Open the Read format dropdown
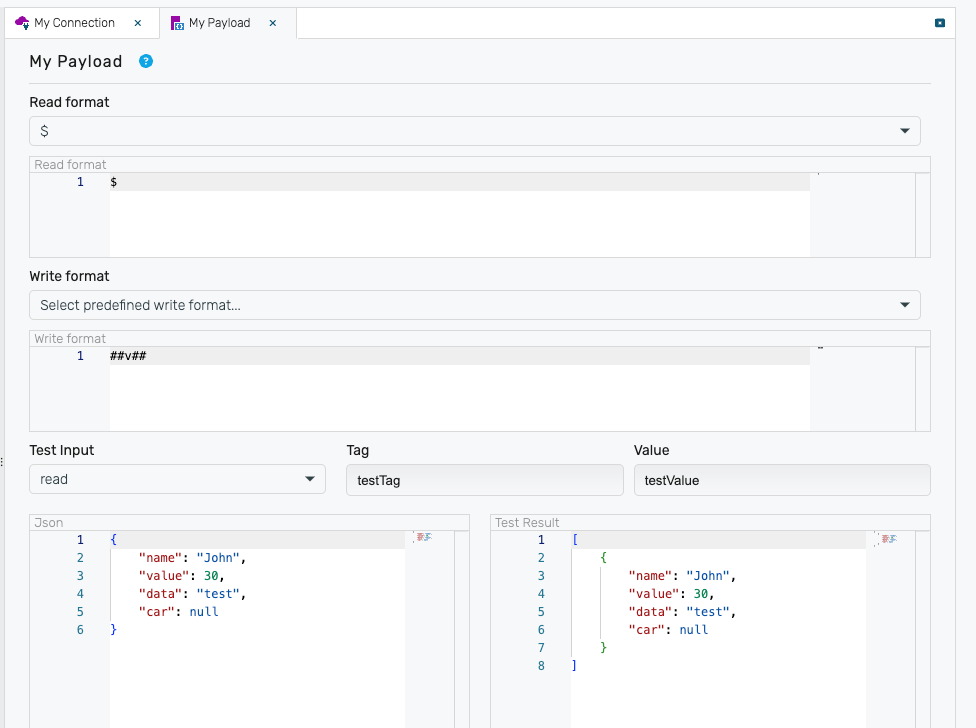Screen dimensions: 976x728 (474, 131)
